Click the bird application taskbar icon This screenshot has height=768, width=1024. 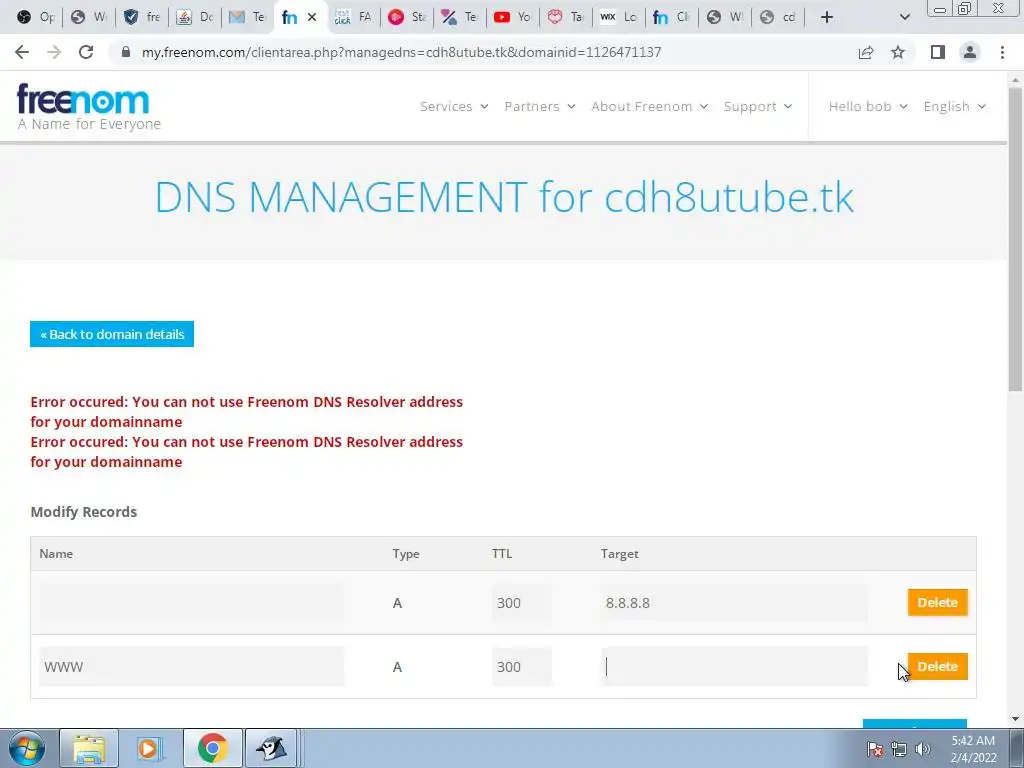click(x=272, y=748)
